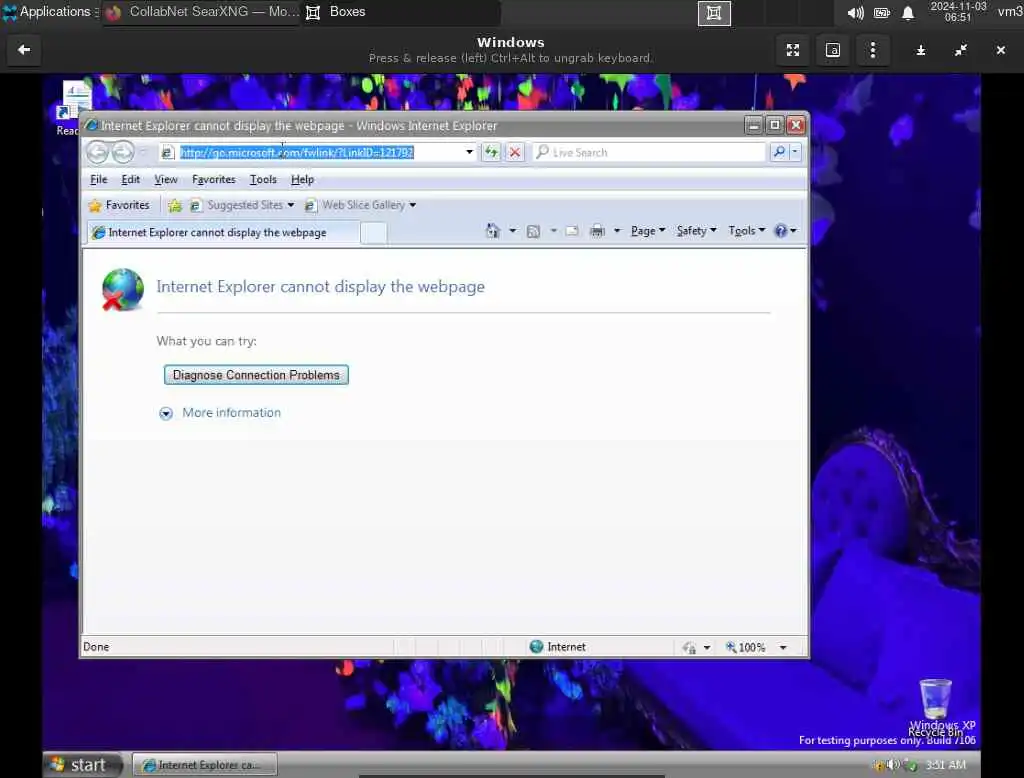
Task: Click the protected mode icon in the status bar
Action: pyautogui.click(x=688, y=647)
